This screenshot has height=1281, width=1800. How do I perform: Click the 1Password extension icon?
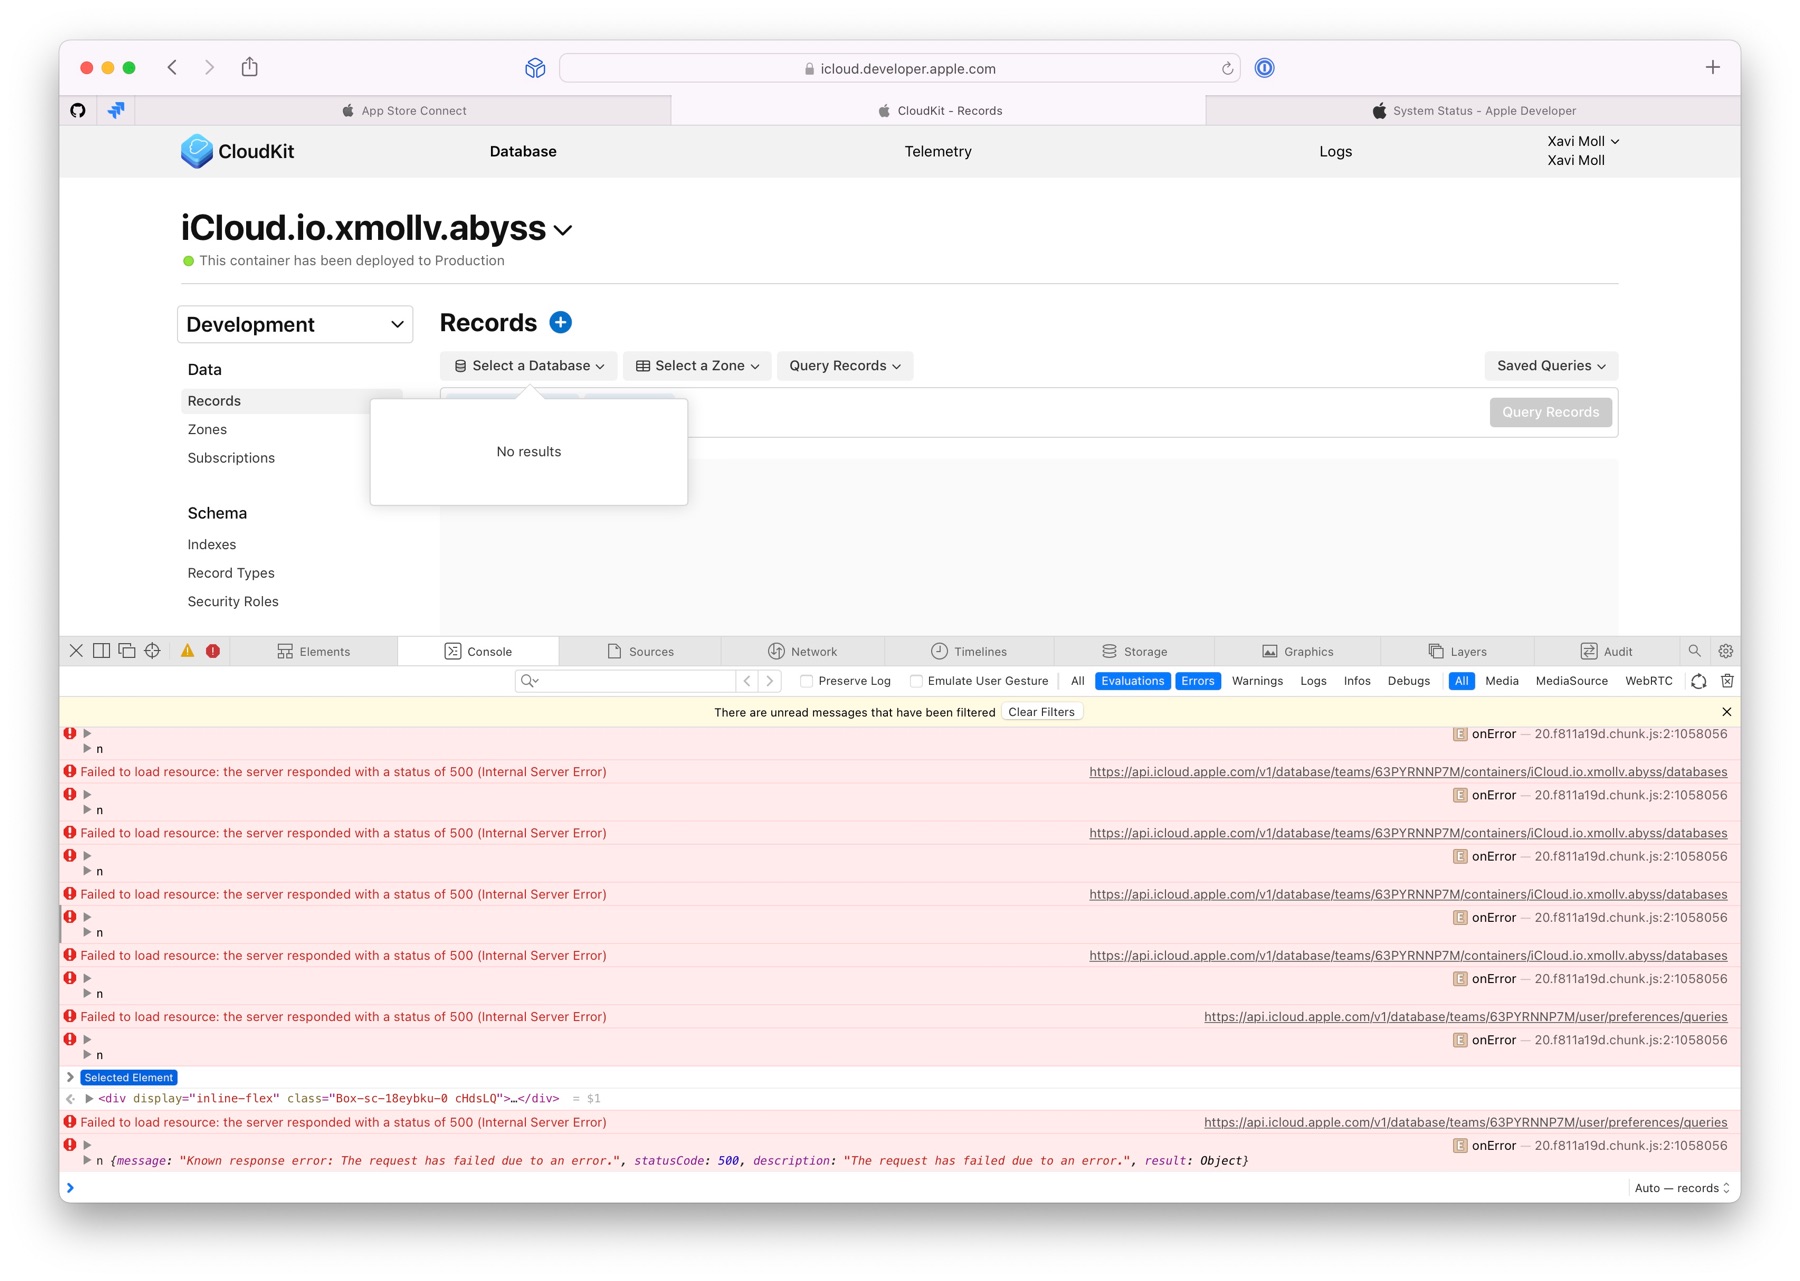(x=1265, y=68)
